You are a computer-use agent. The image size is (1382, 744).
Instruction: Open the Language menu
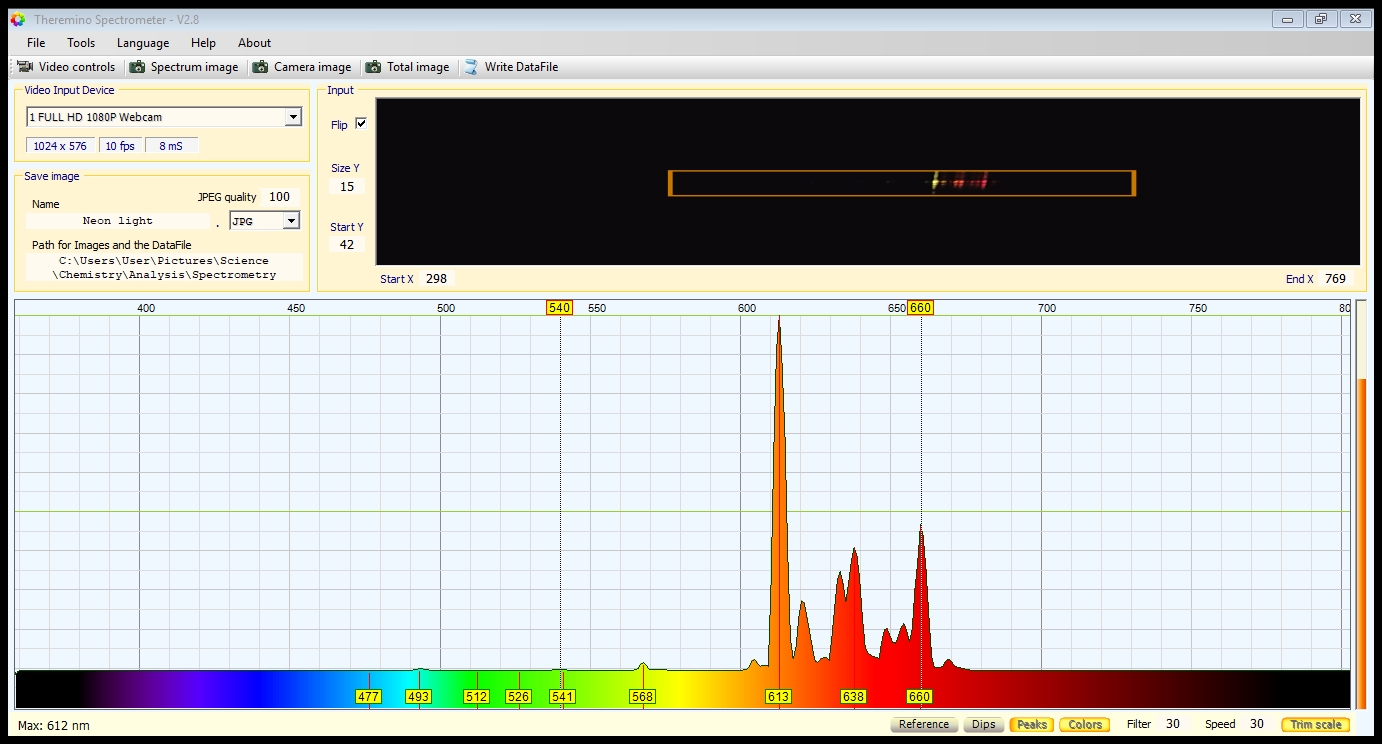(143, 43)
